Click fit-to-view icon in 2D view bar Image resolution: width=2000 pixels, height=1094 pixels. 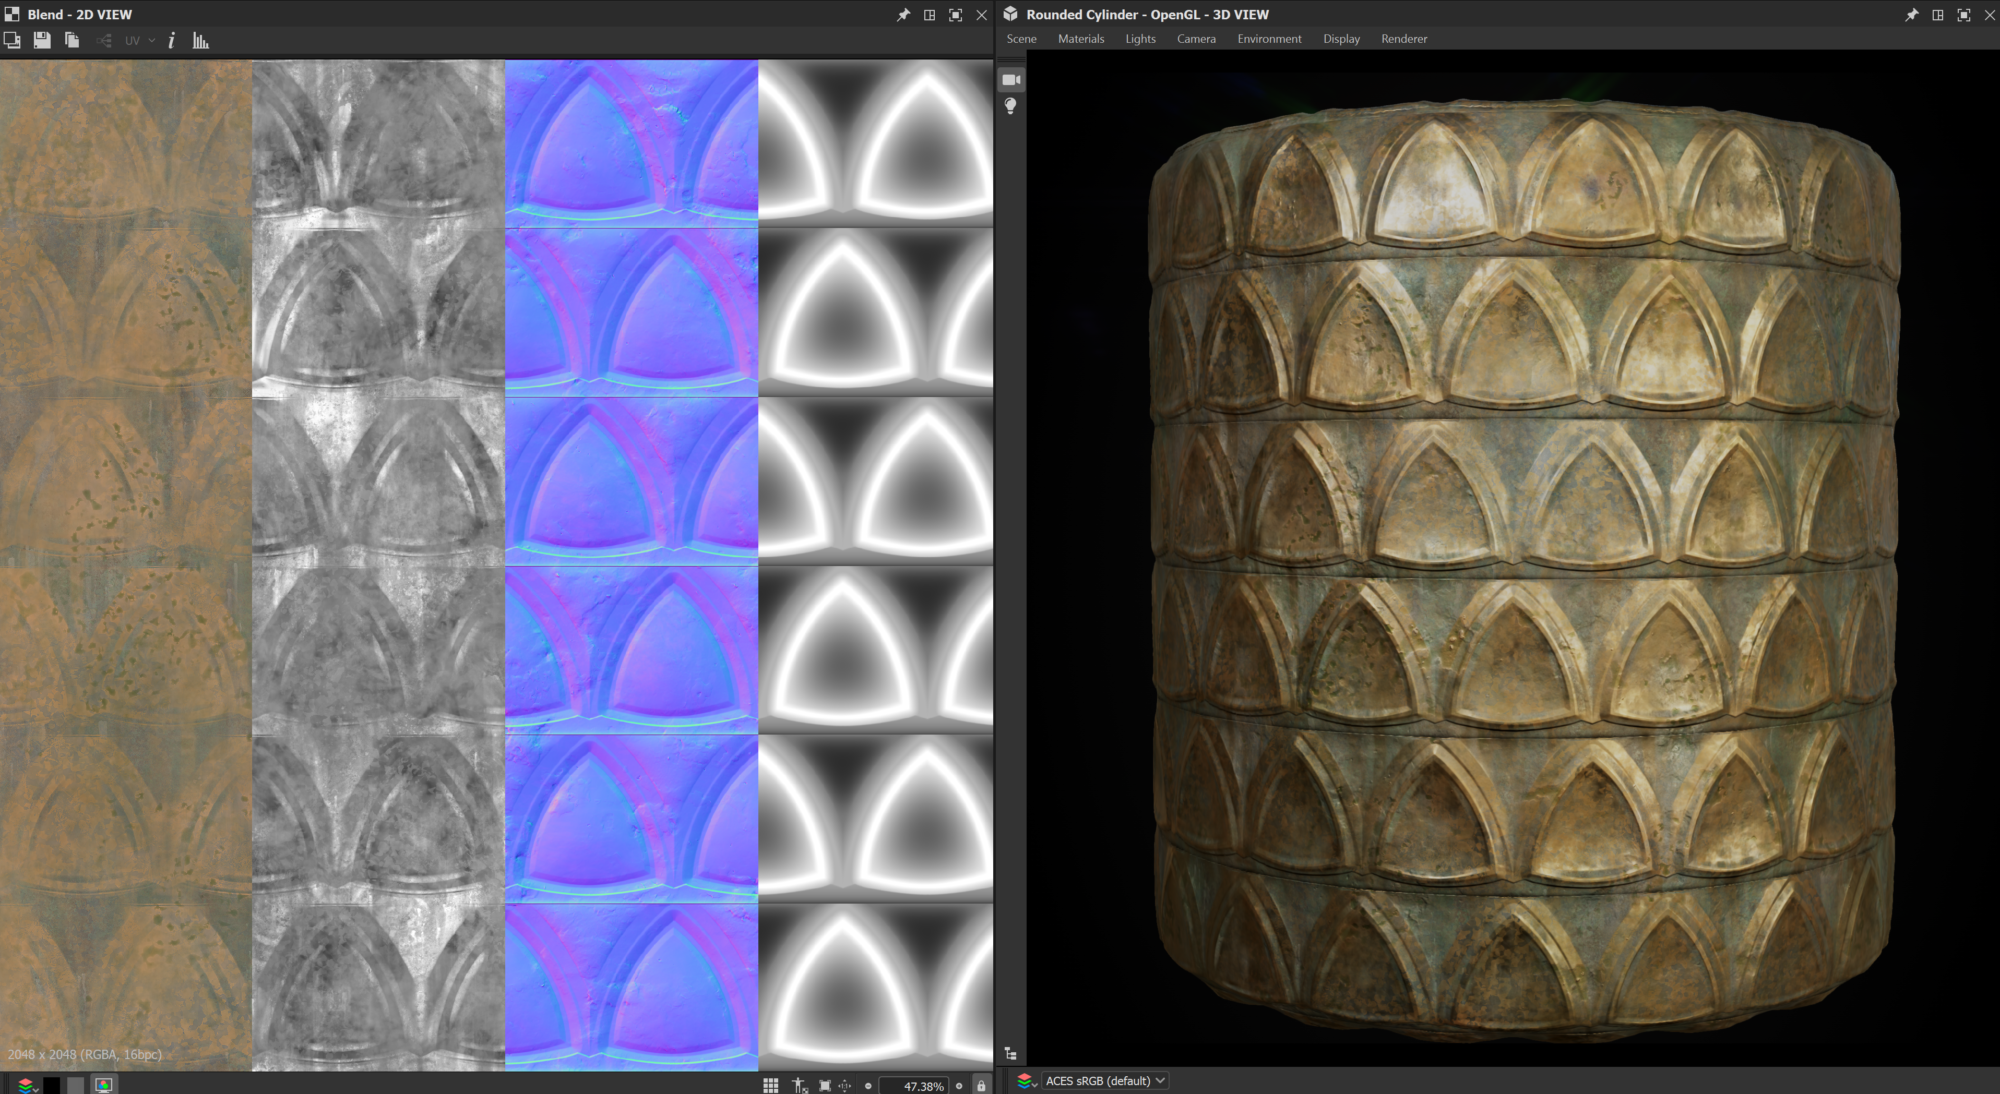pos(824,1085)
